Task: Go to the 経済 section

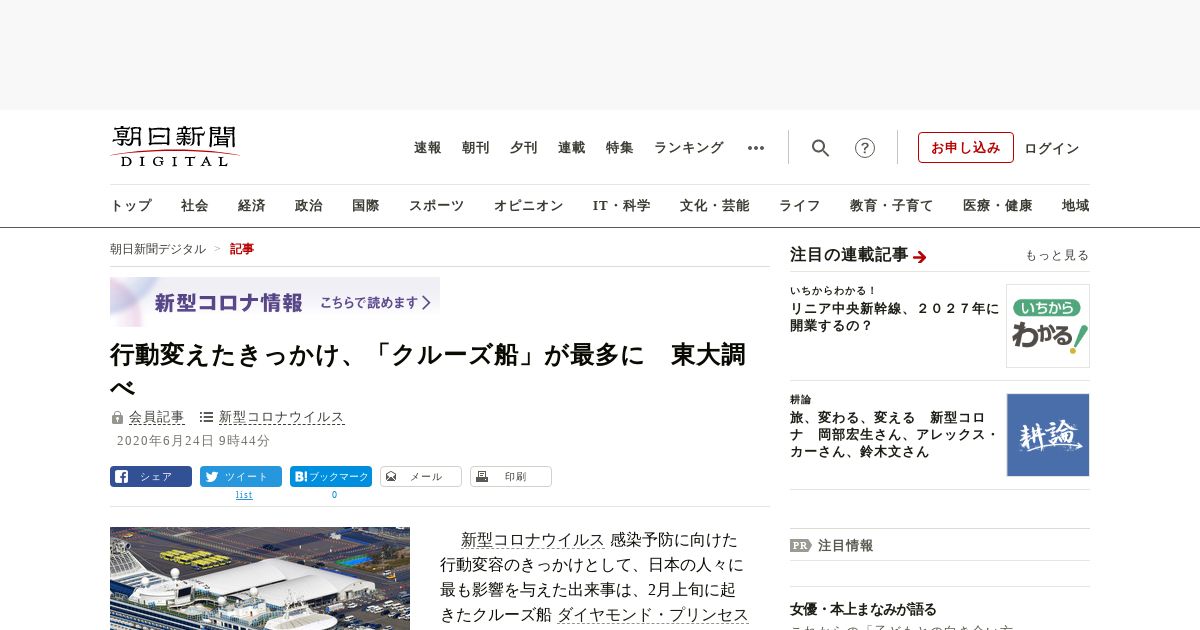Action: coord(252,206)
